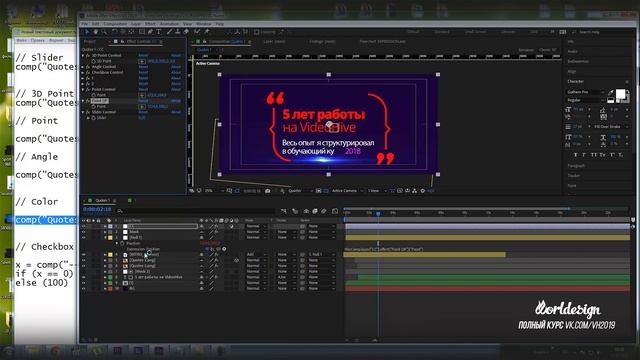
Task: Toggle visibility of BG layer 10
Action: coord(84,289)
